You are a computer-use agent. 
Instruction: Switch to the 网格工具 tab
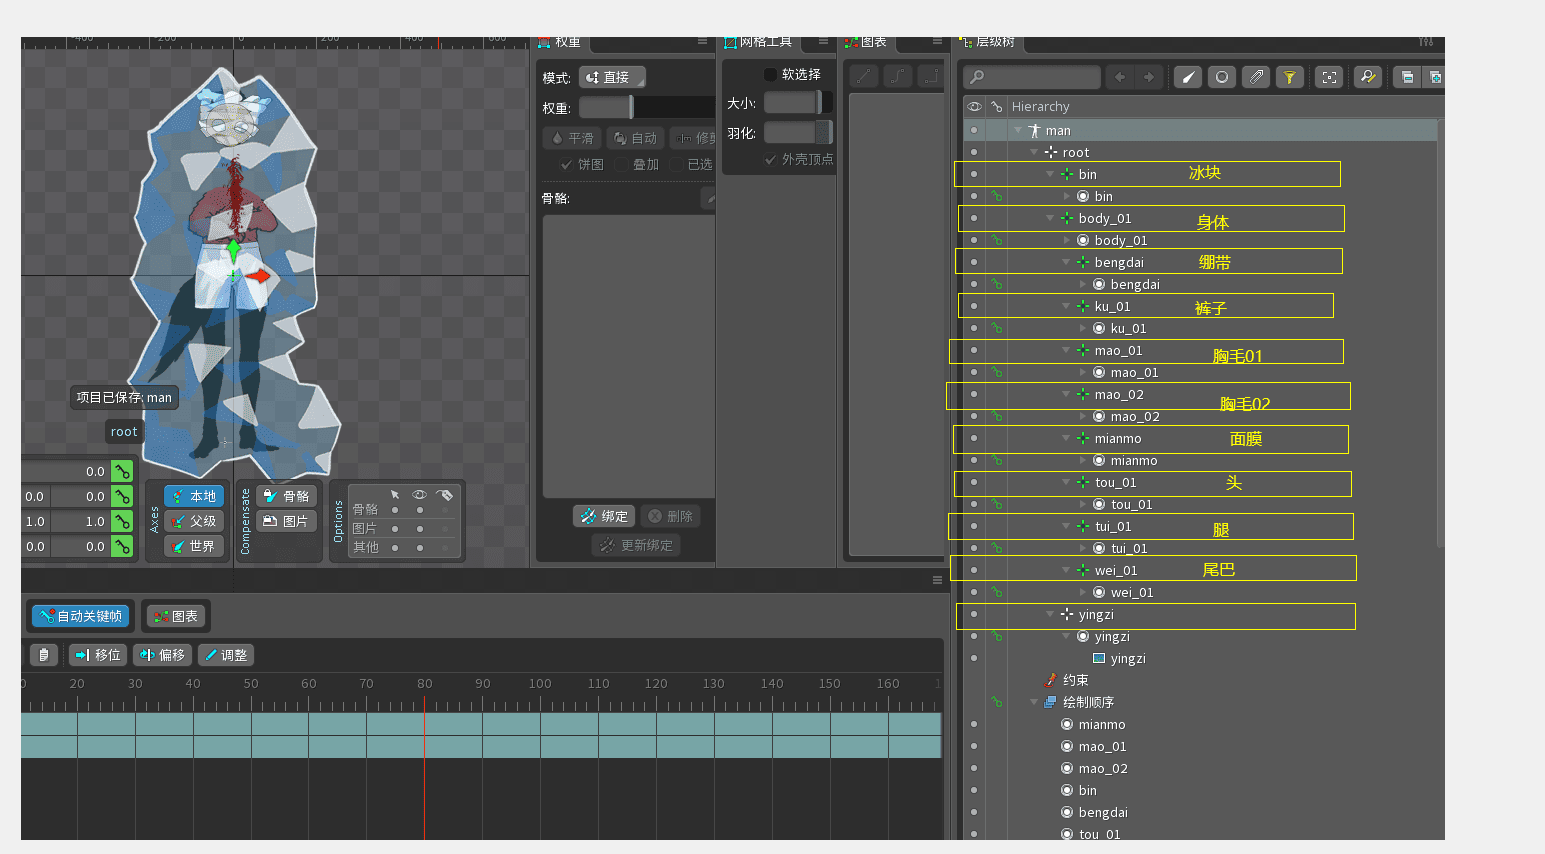pos(764,42)
